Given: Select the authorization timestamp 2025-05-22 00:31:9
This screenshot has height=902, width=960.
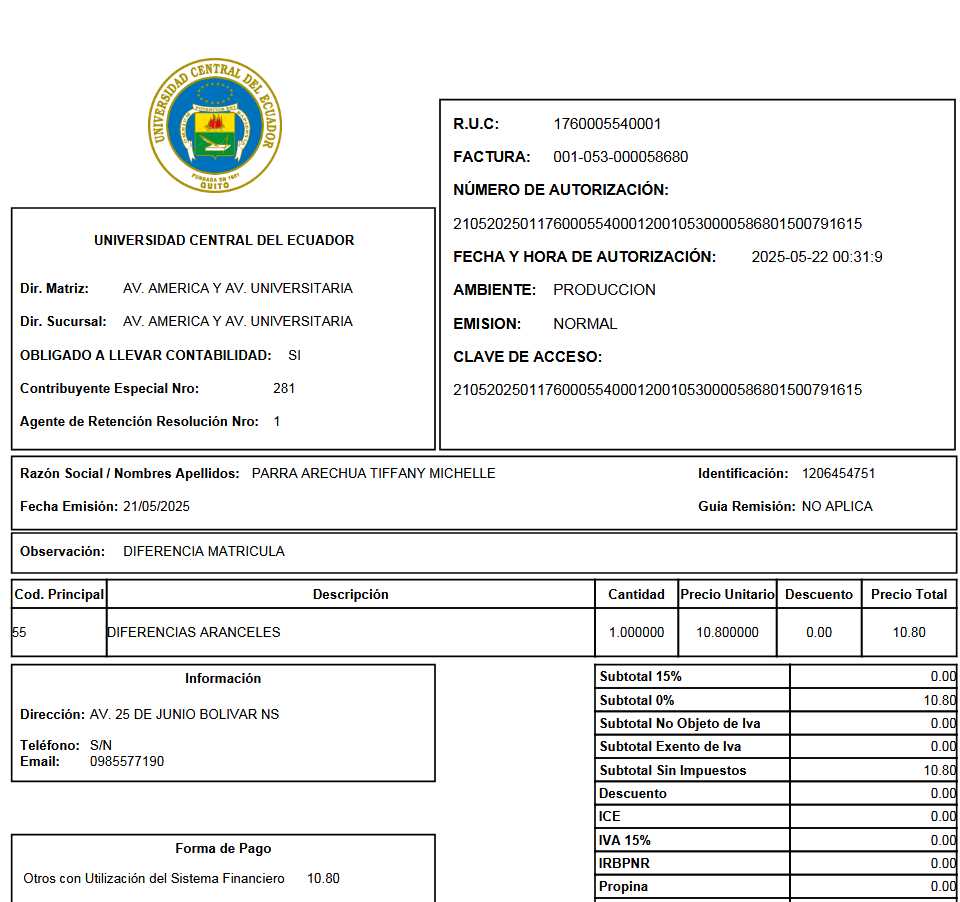Looking at the screenshot, I should coord(817,257).
